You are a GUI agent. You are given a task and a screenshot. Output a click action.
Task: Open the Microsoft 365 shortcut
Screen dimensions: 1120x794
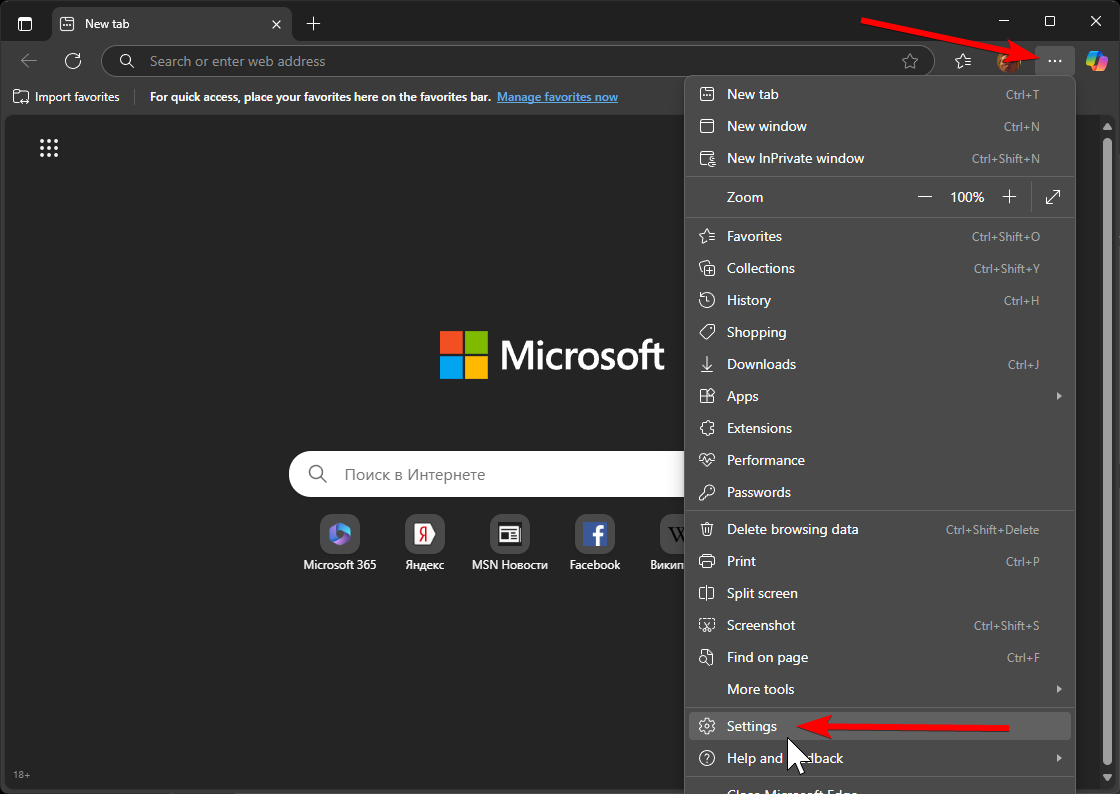click(x=339, y=543)
